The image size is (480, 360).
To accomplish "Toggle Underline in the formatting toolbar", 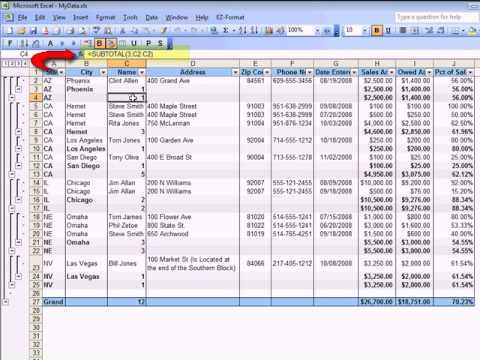I will tap(388, 31).
